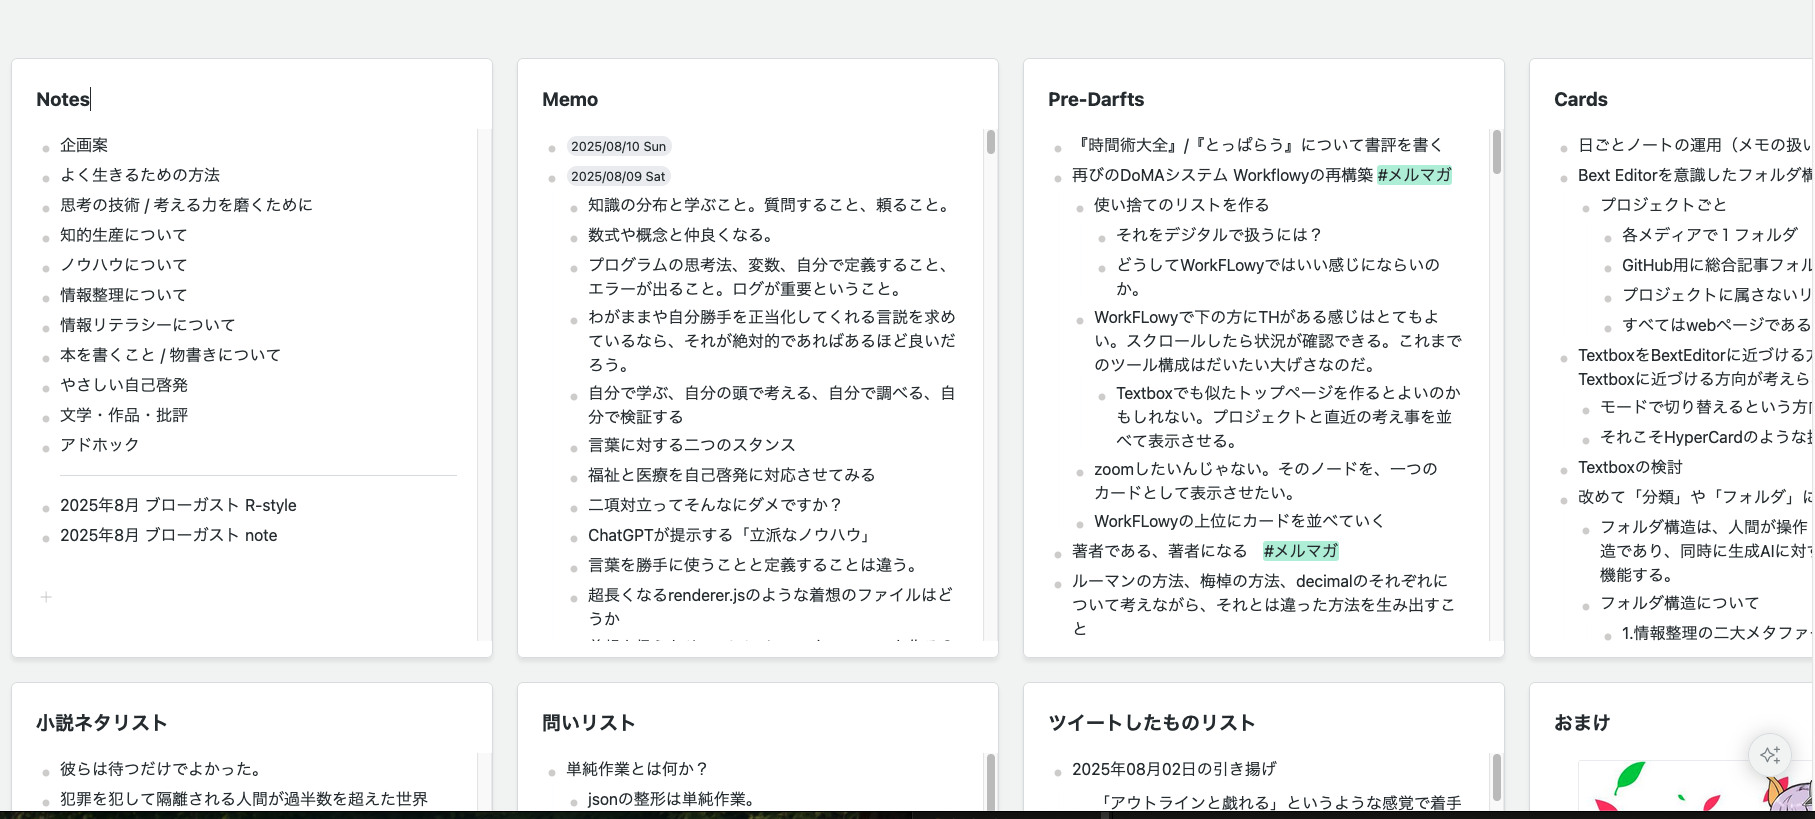Click the plus icon to add a Notes item
The height and width of the screenshot is (819, 1815).
click(46, 597)
